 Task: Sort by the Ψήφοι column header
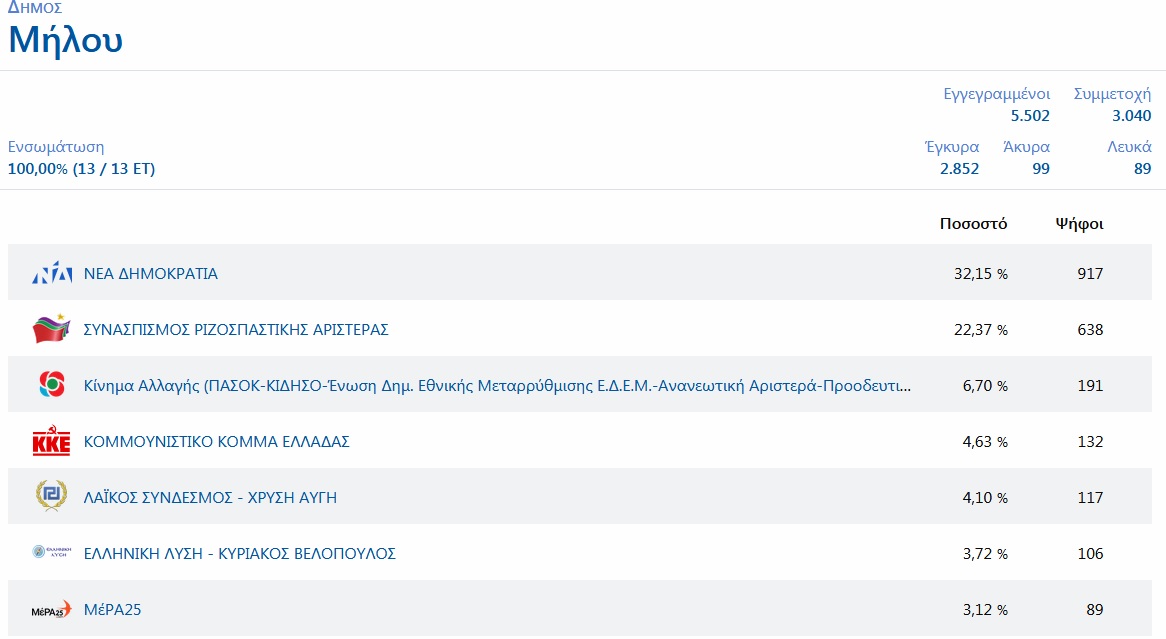(x=1079, y=223)
